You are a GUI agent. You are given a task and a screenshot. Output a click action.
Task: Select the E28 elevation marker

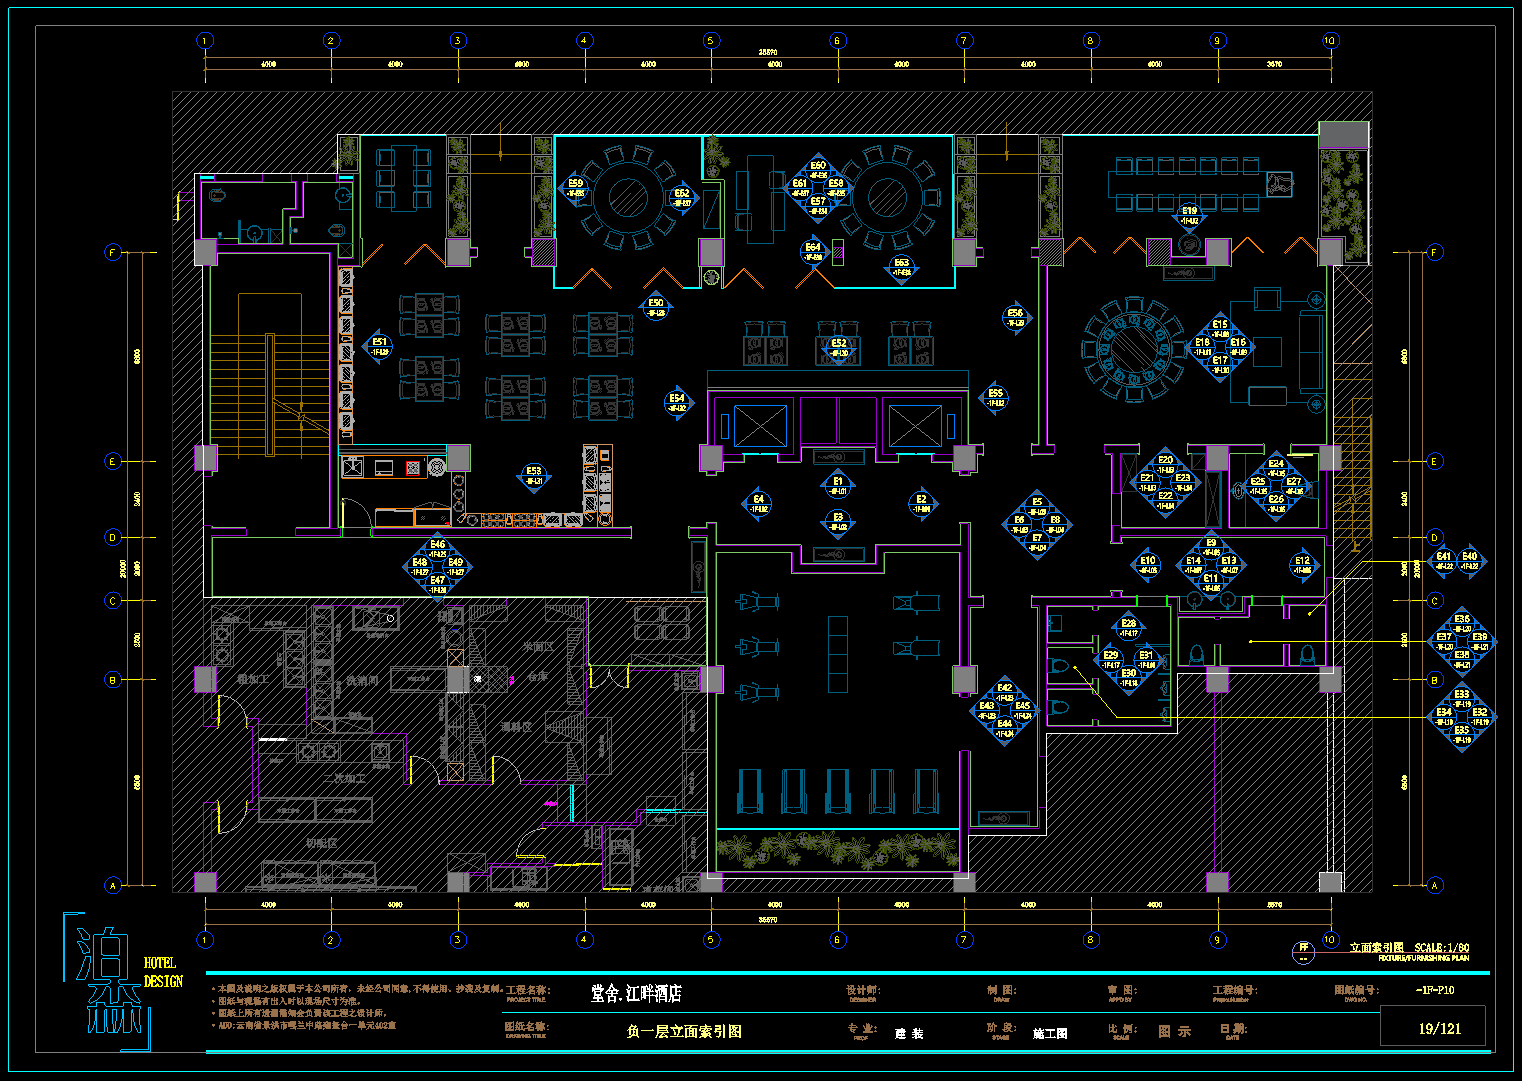[1128, 628]
